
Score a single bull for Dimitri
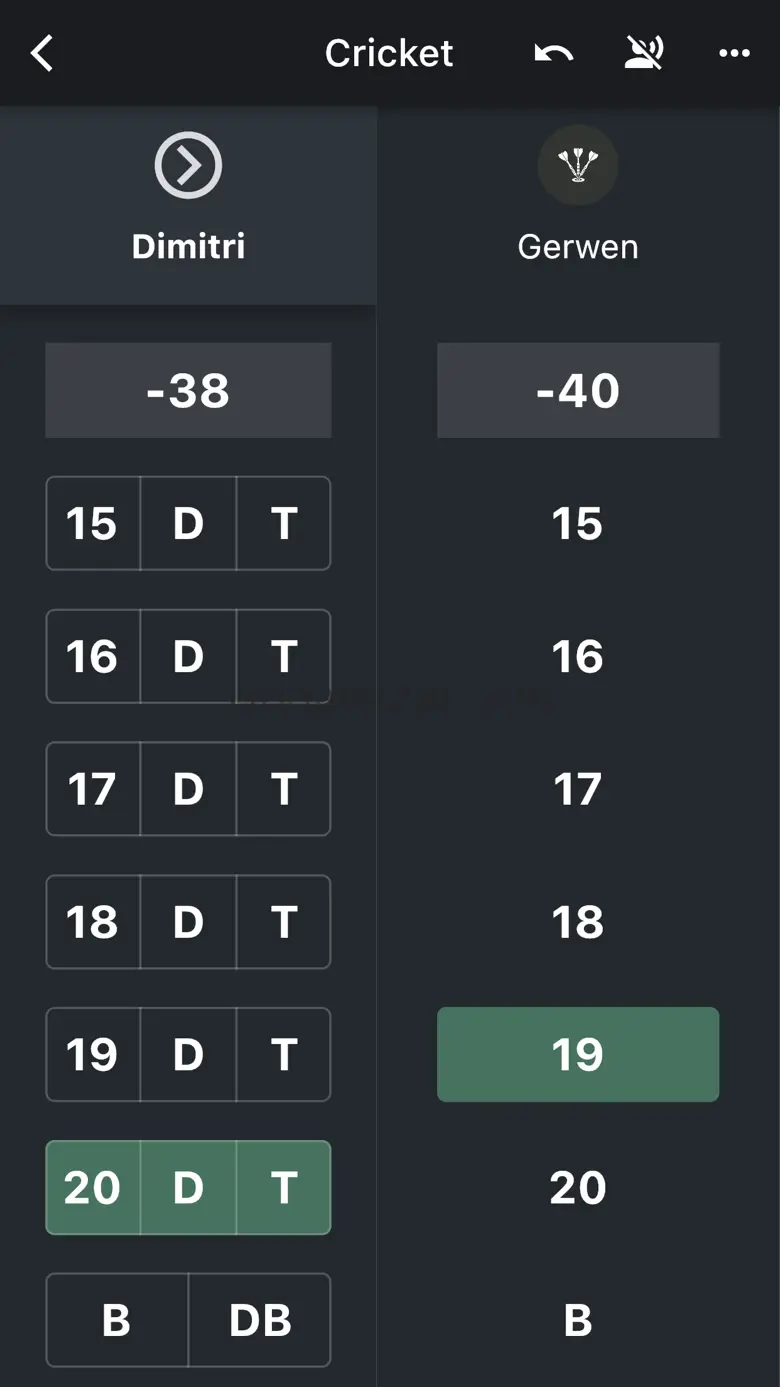point(116,1320)
